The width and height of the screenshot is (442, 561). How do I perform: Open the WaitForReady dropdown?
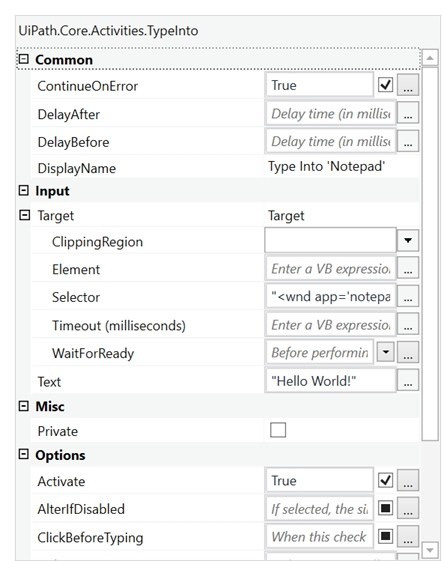[385, 352]
